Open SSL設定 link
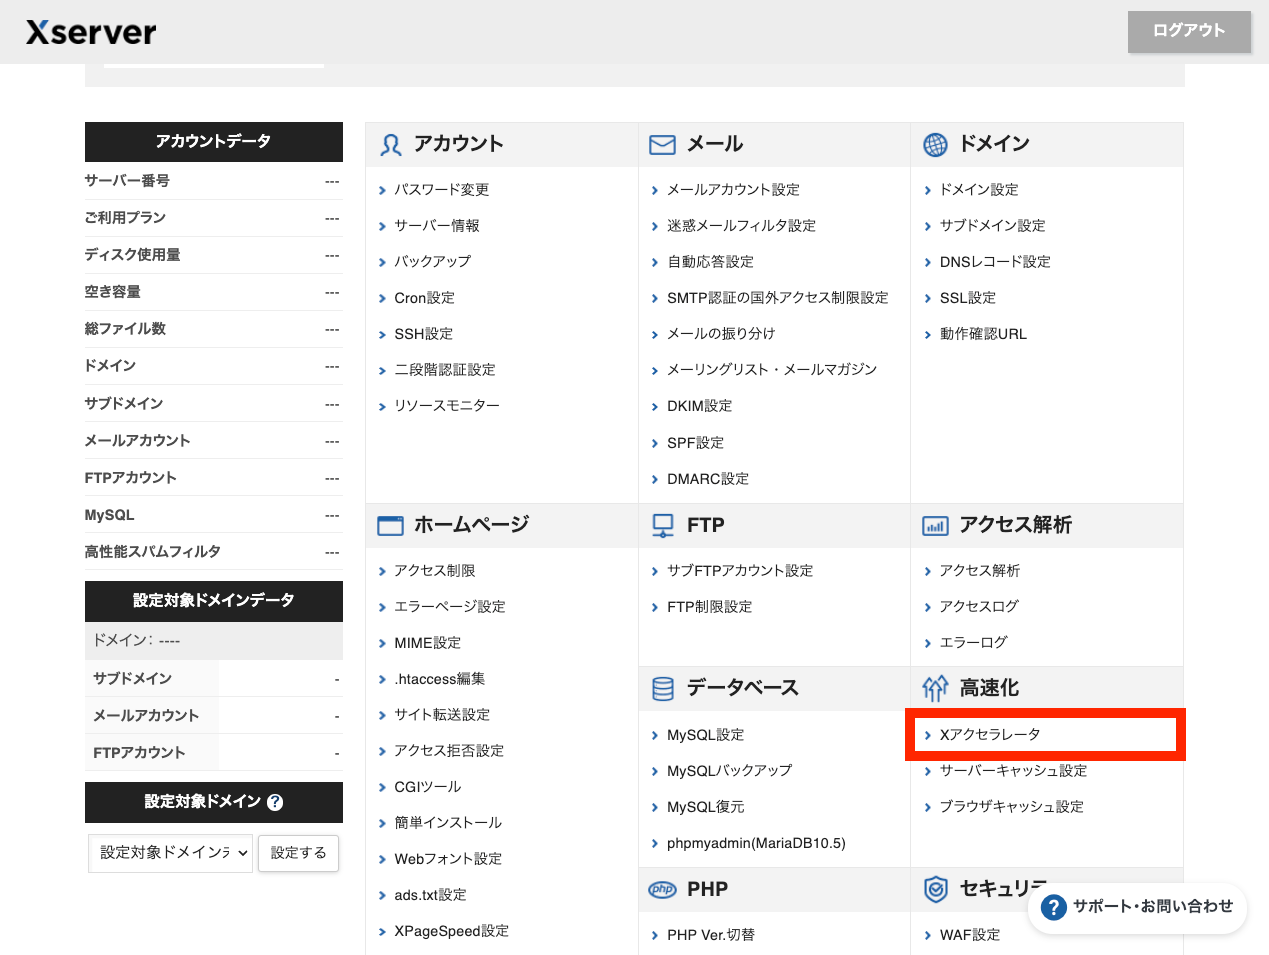This screenshot has width=1269, height=955. 967,297
